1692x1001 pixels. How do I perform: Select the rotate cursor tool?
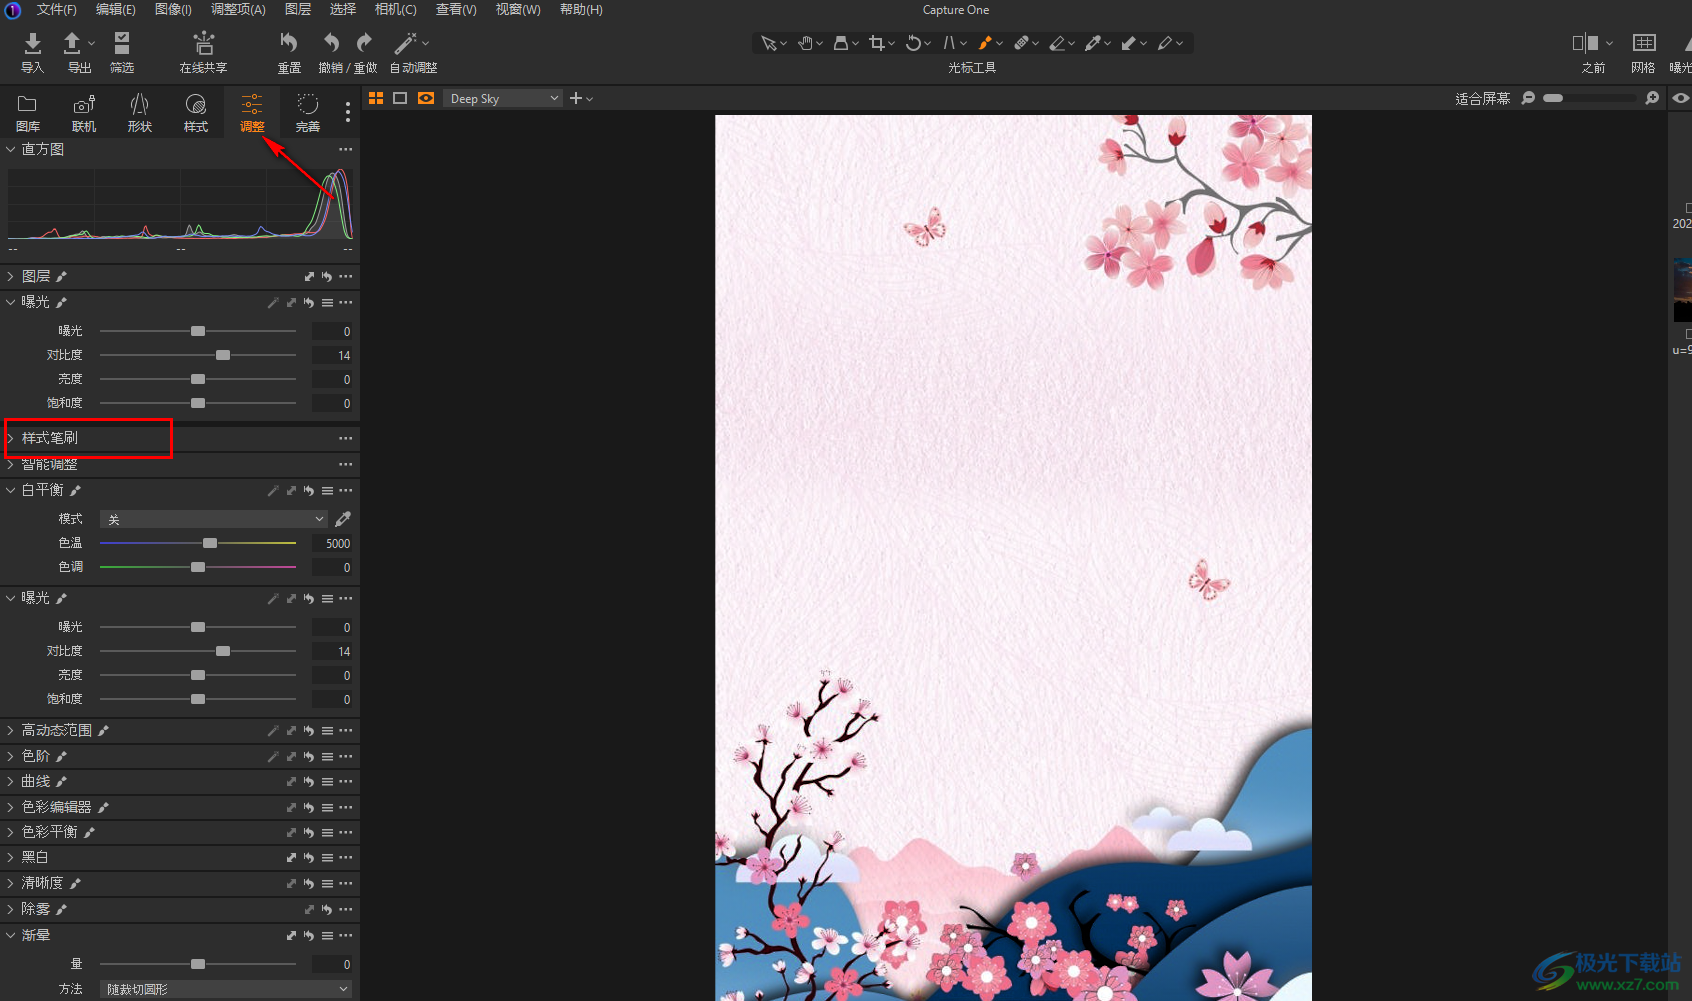point(913,43)
